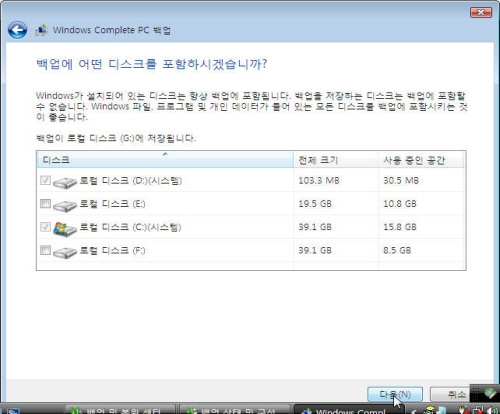Click the colorful globe icon beside Cancel button
The width and height of the screenshot is (500, 414).
(x=490, y=393)
